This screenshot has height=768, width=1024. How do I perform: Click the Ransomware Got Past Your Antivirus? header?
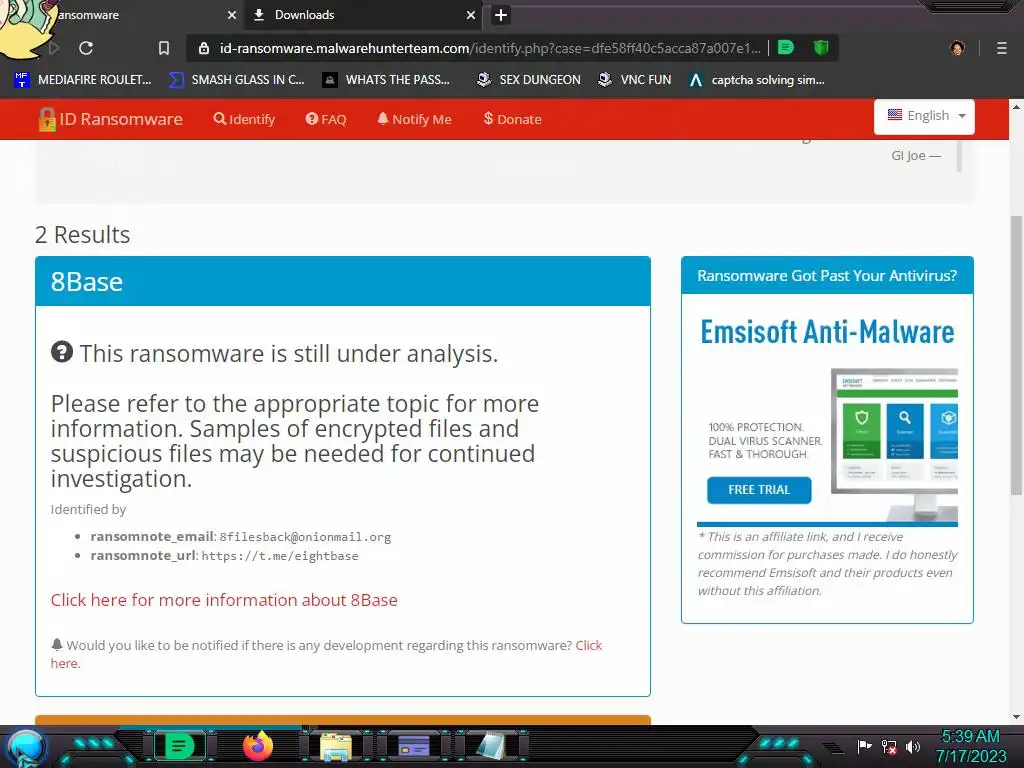(827, 276)
